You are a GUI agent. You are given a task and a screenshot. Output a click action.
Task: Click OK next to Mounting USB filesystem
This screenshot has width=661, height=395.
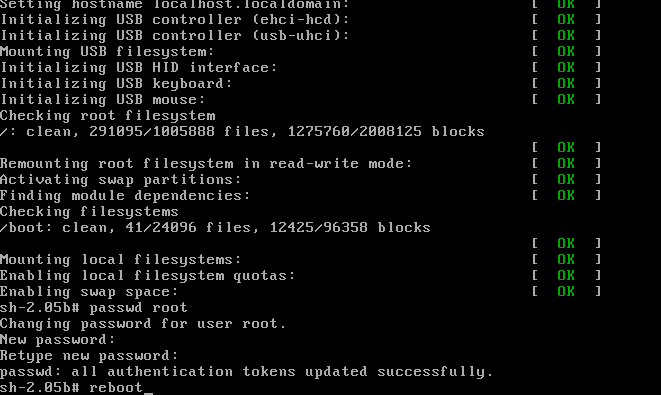(566, 51)
